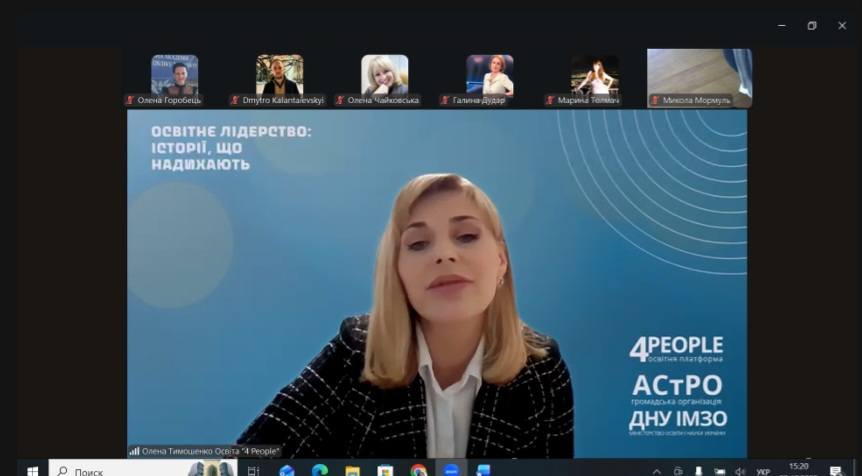The image size is (862, 476).
Task: Switch input language via УКР indicator
Action: tap(763, 471)
